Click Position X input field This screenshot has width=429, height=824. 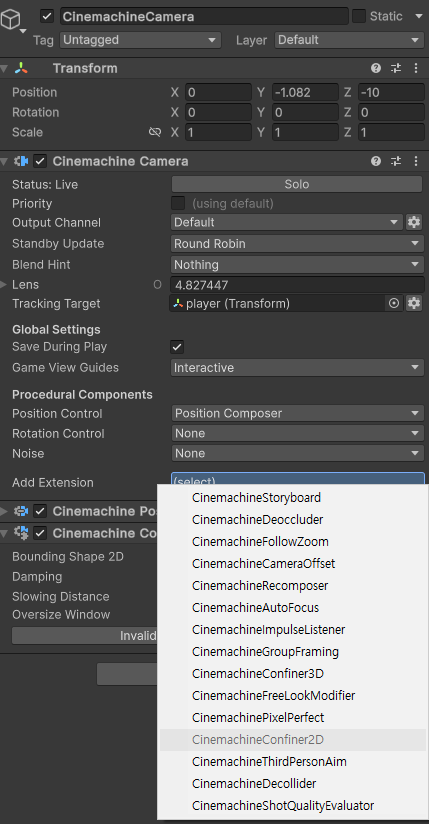(218, 92)
